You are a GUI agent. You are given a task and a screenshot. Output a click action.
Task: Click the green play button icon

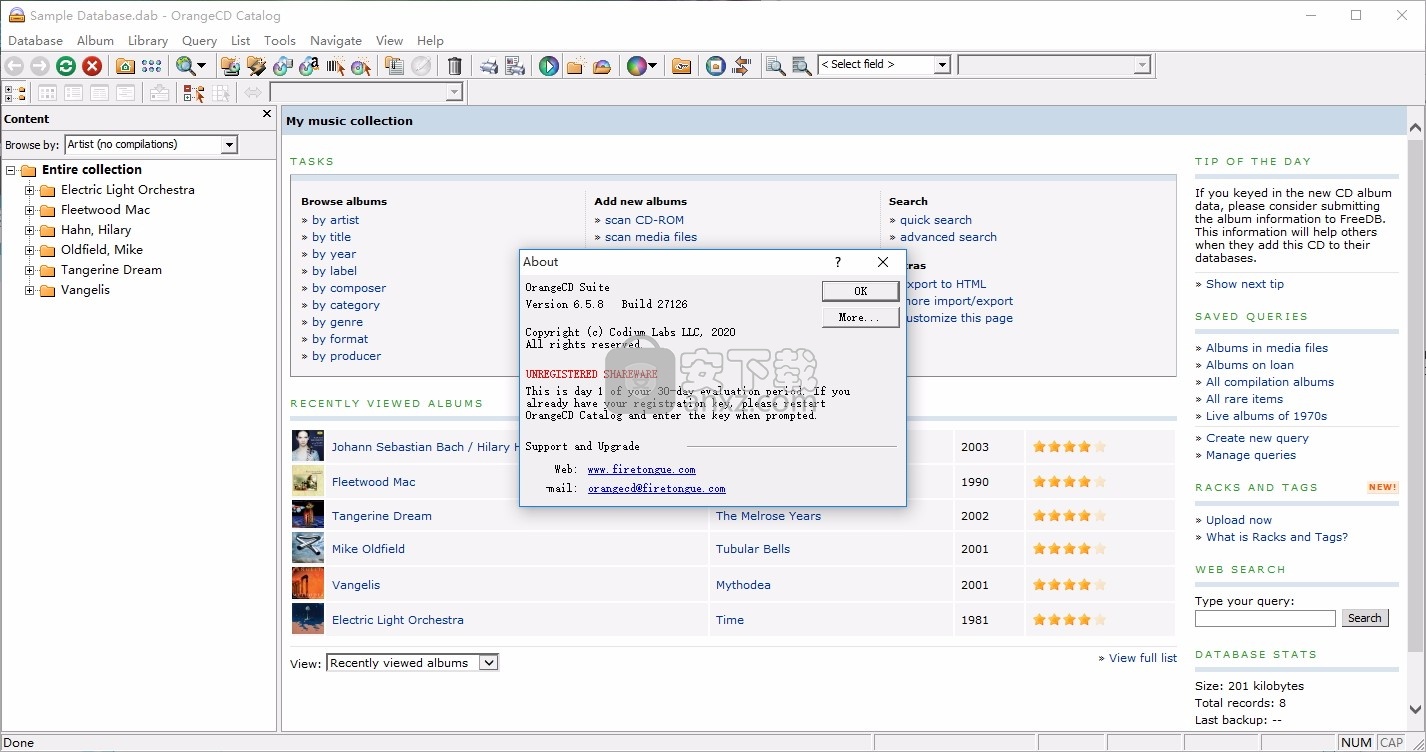(549, 66)
